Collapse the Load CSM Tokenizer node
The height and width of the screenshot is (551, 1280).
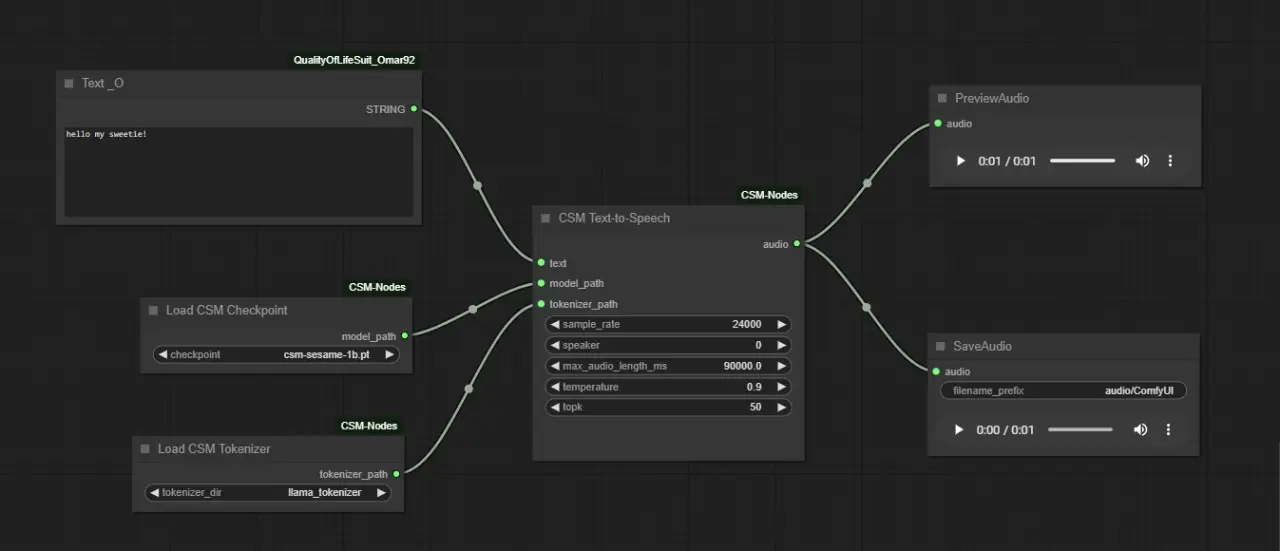(x=145, y=450)
